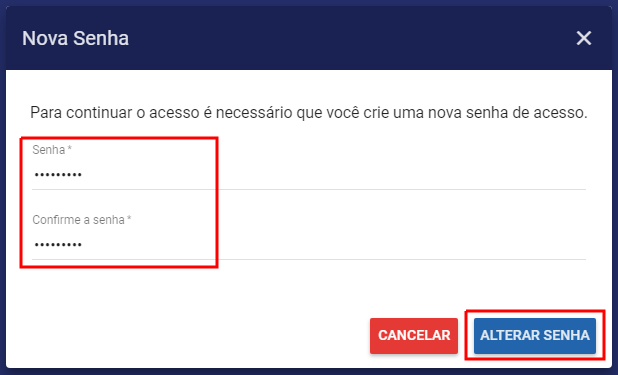The width and height of the screenshot is (618, 375).
Task: Click the asterisk next to Senha label
Action: click(69, 148)
